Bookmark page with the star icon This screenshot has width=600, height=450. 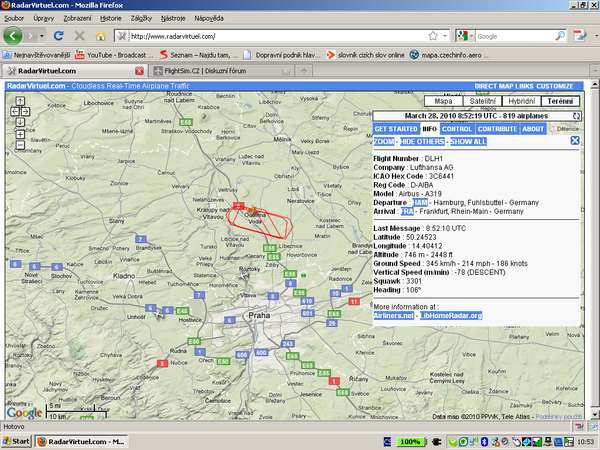[x=433, y=36]
